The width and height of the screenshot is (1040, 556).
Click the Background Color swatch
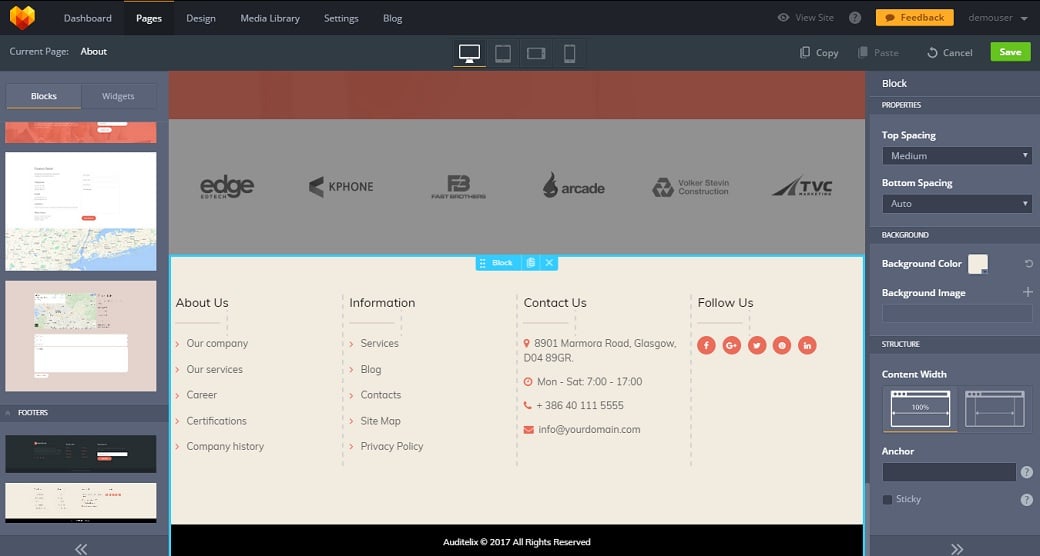coord(977,264)
